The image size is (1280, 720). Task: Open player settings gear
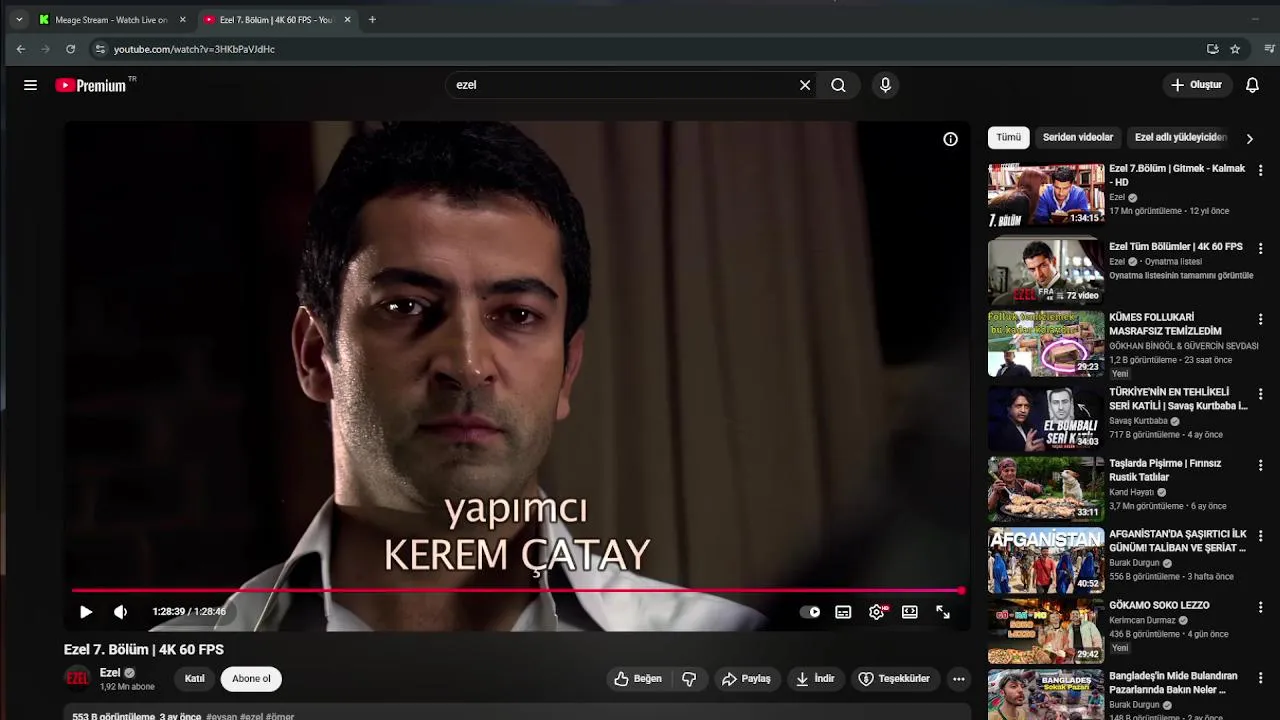(x=877, y=612)
